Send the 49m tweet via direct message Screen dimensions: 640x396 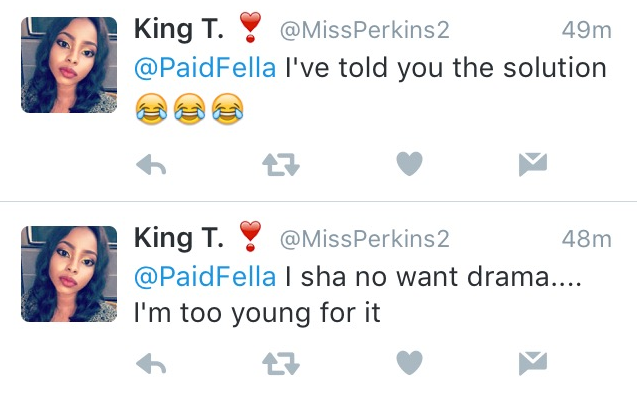pos(533,165)
